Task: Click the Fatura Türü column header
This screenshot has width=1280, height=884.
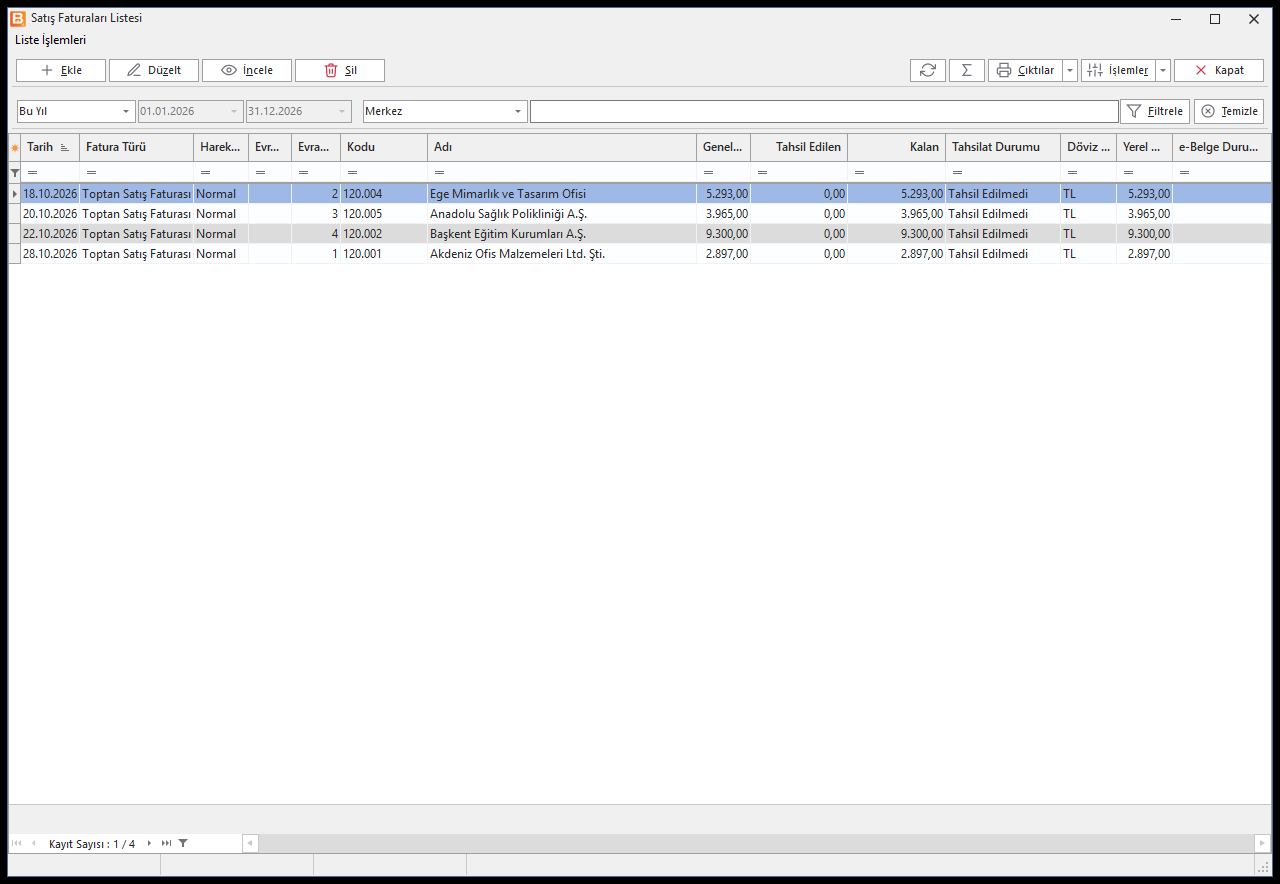Action: click(136, 147)
